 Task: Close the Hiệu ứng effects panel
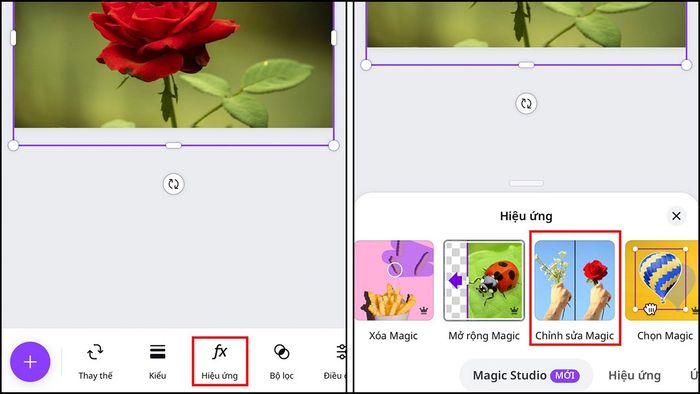pos(676,216)
